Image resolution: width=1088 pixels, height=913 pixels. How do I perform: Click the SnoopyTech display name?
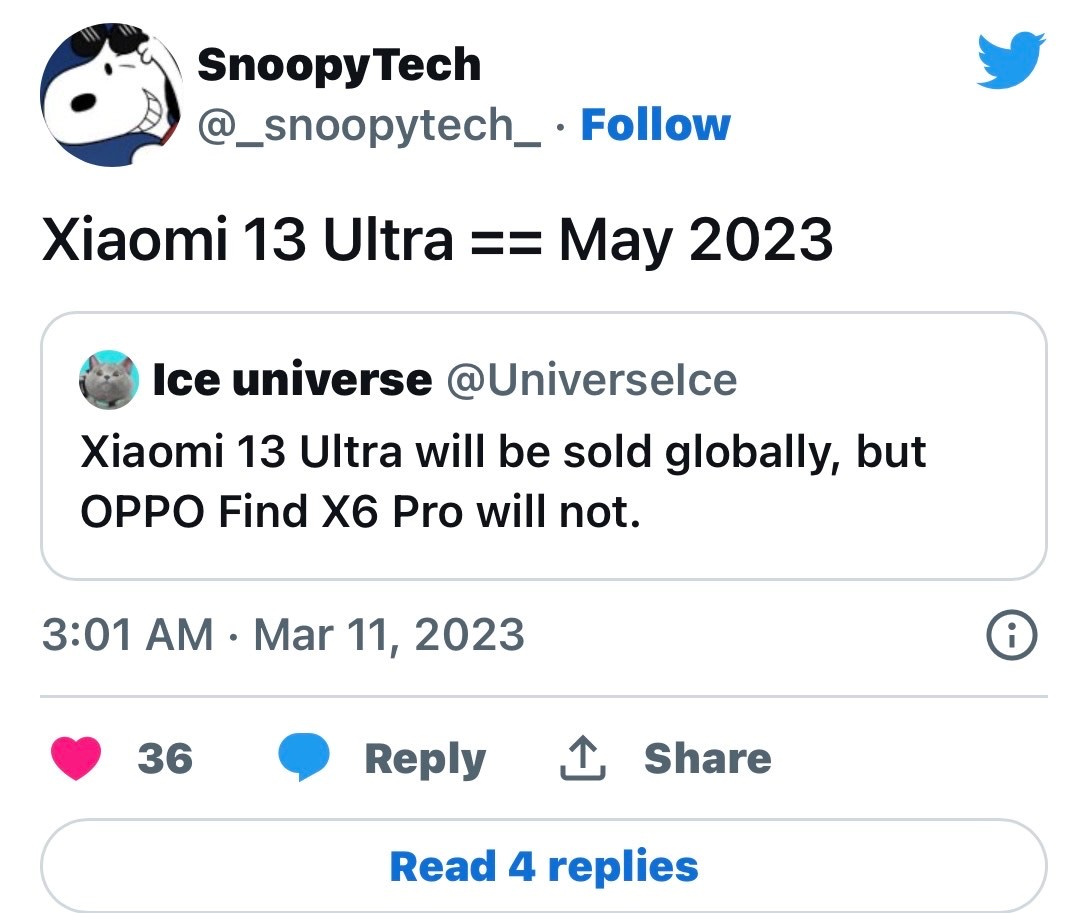(x=338, y=65)
